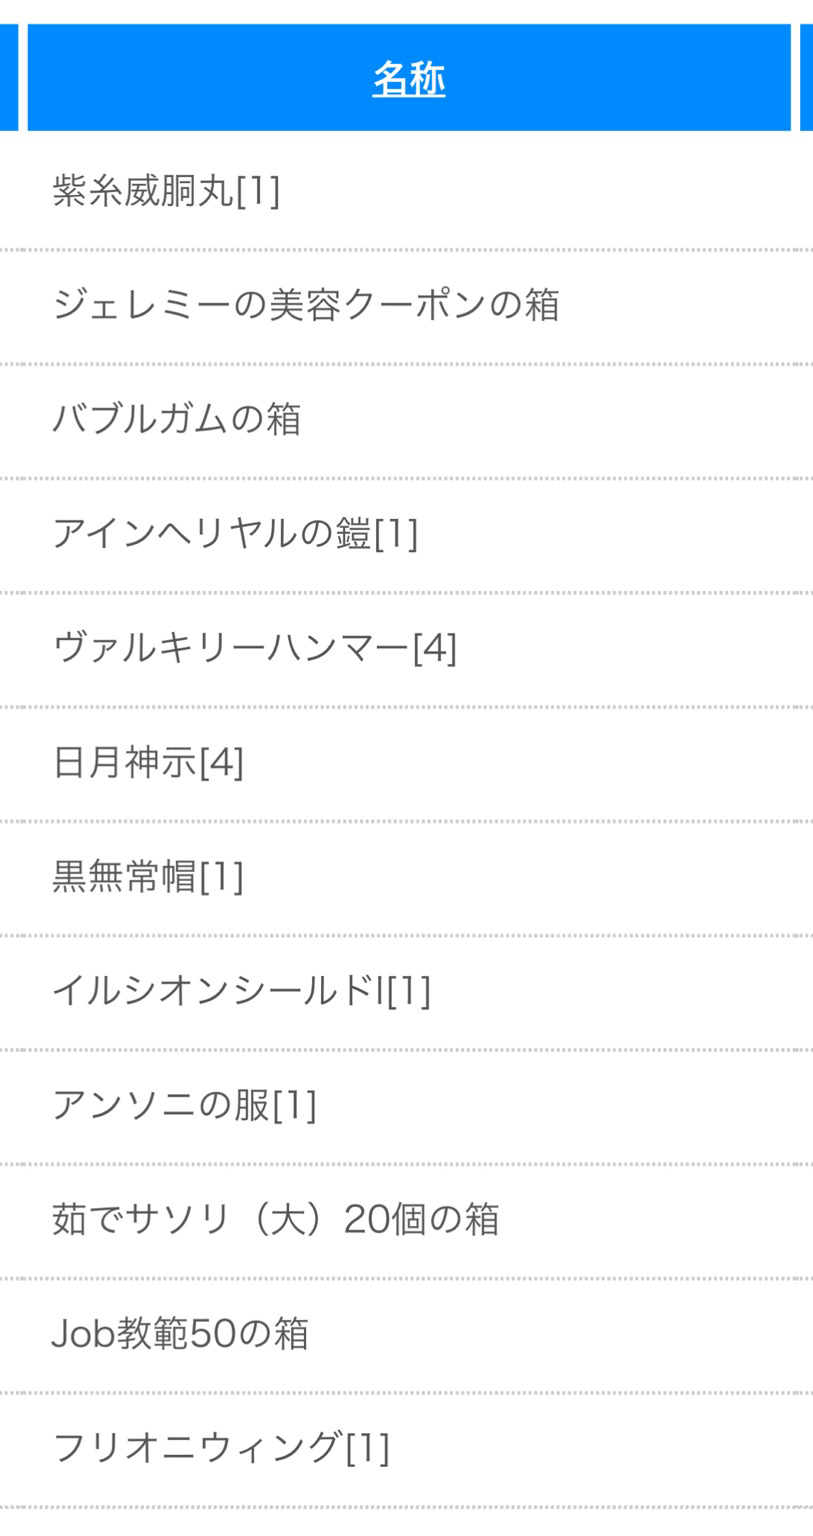Click the partially visible left column header
This screenshot has width=813, height=1536.
8,79
